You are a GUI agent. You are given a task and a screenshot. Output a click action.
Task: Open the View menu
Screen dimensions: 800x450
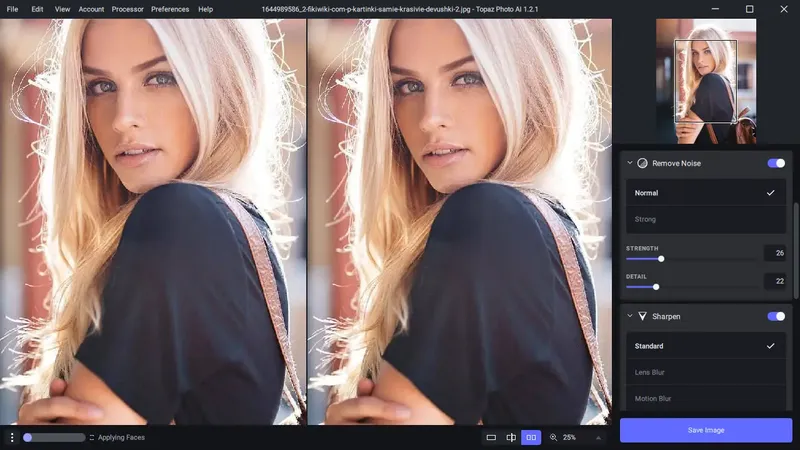pos(62,9)
